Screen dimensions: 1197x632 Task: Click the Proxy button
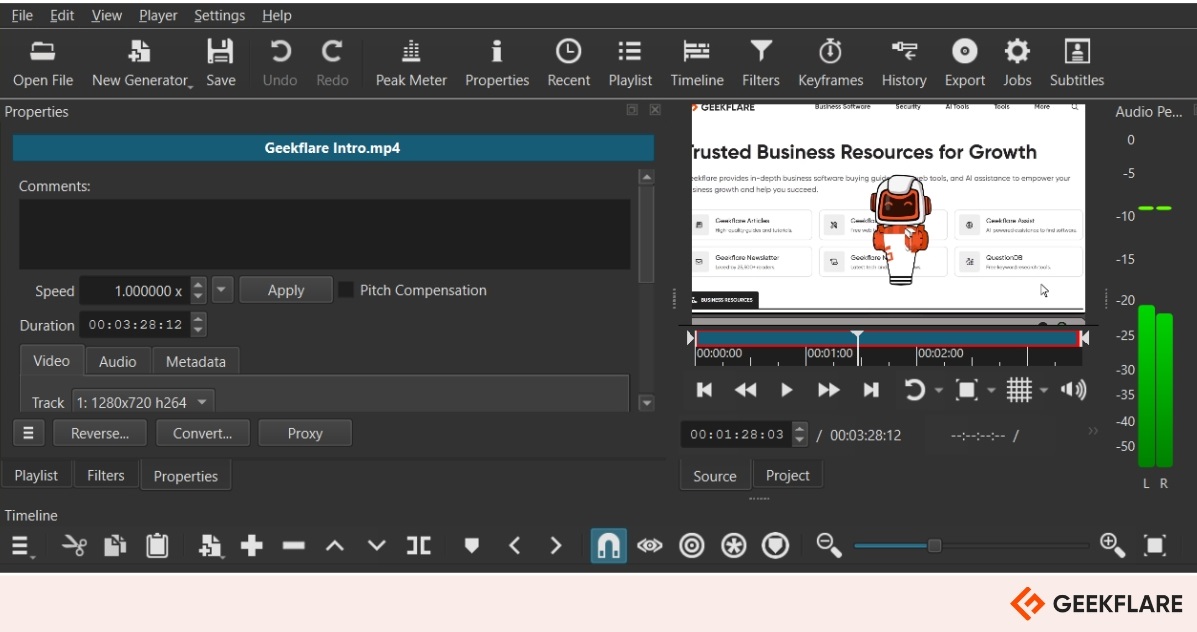pyautogui.click(x=305, y=434)
